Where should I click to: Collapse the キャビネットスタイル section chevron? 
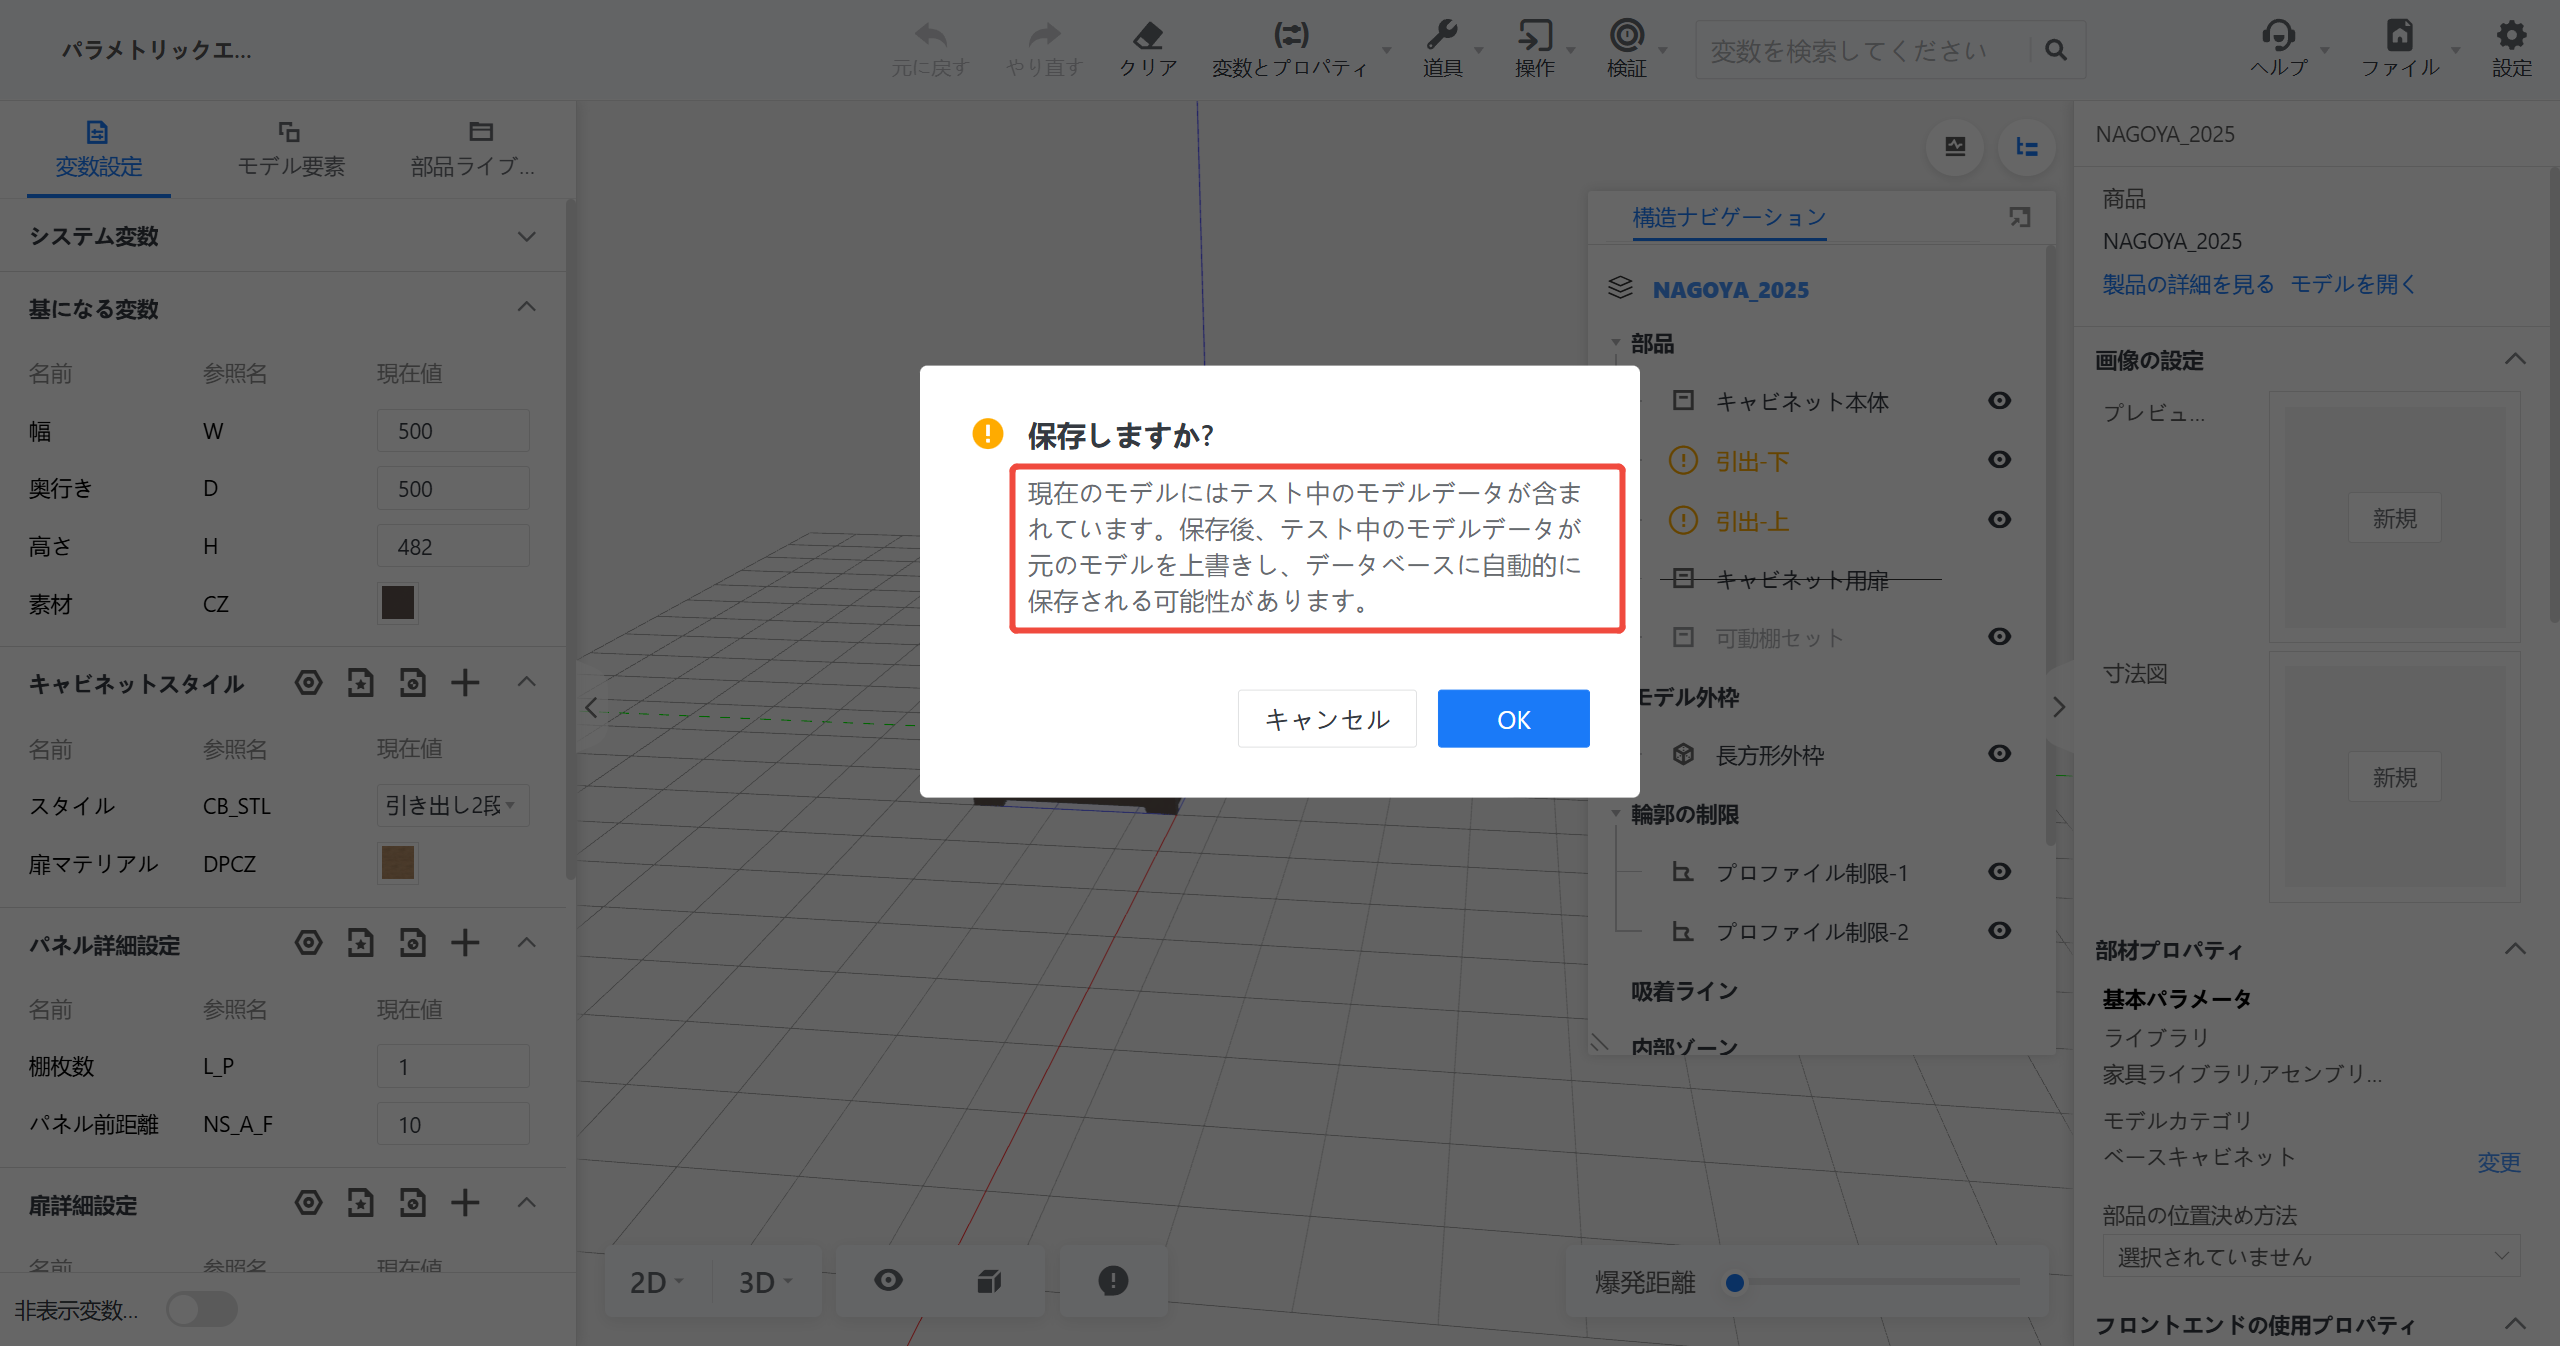(x=527, y=682)
